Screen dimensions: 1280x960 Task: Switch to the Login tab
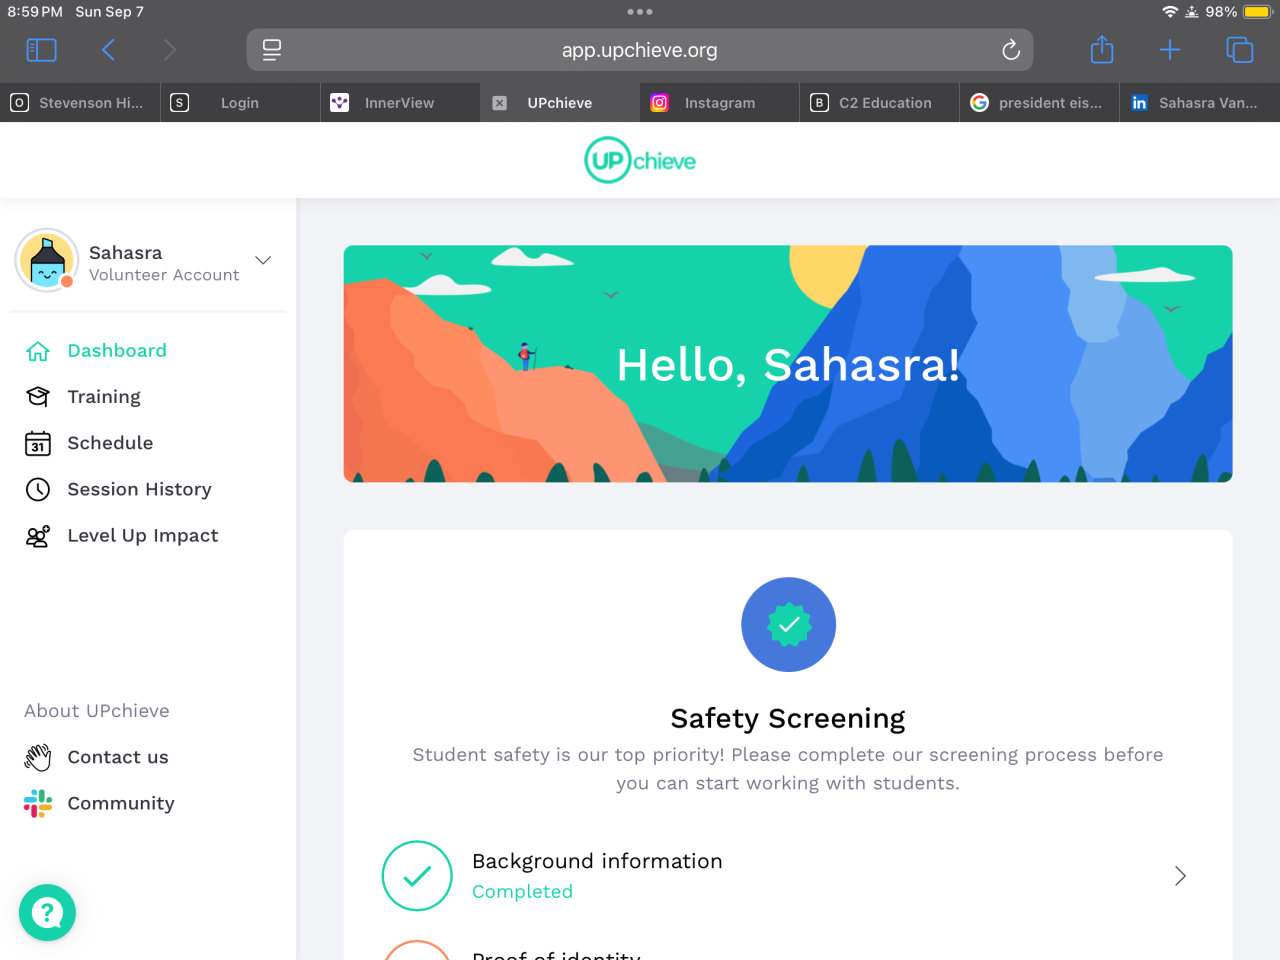240,103
